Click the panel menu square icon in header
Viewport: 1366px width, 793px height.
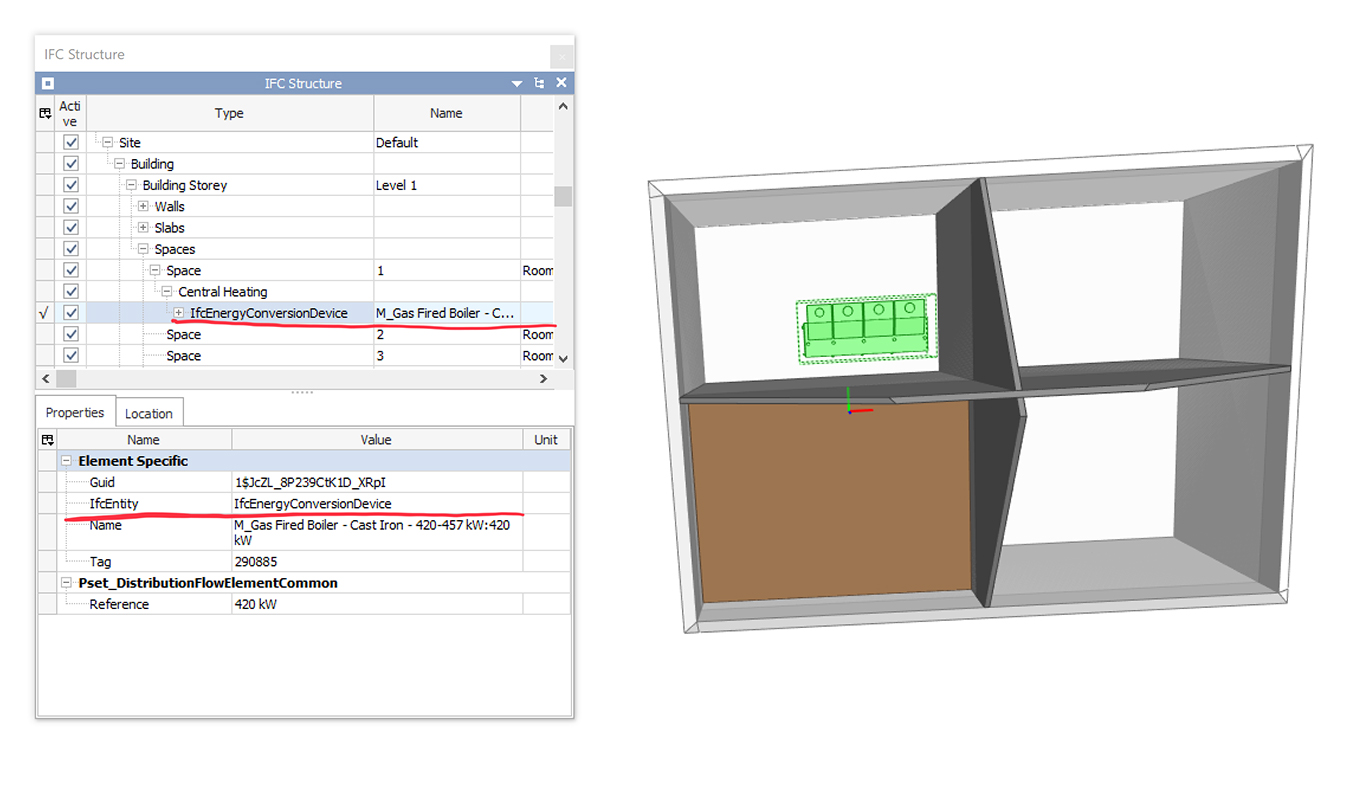pos(47,84)
